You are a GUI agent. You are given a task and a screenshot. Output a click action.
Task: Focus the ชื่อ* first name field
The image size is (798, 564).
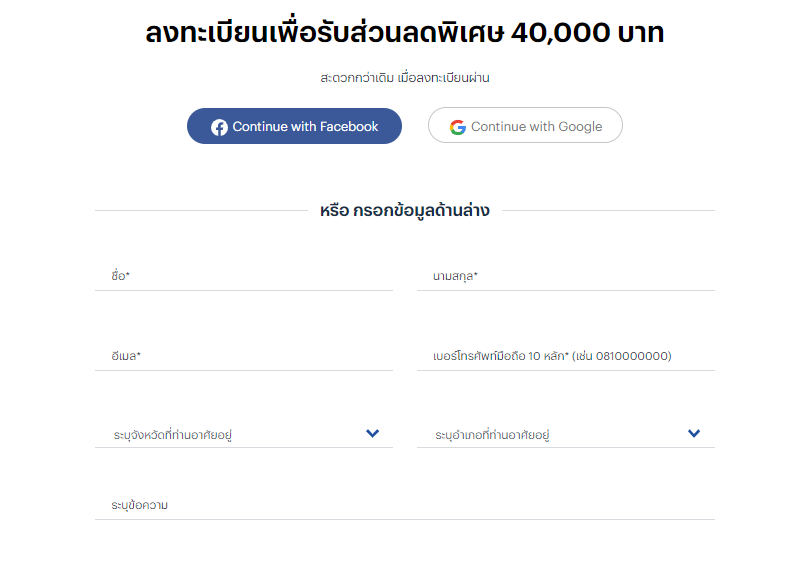pyautogui.click(x=244, y=276)
